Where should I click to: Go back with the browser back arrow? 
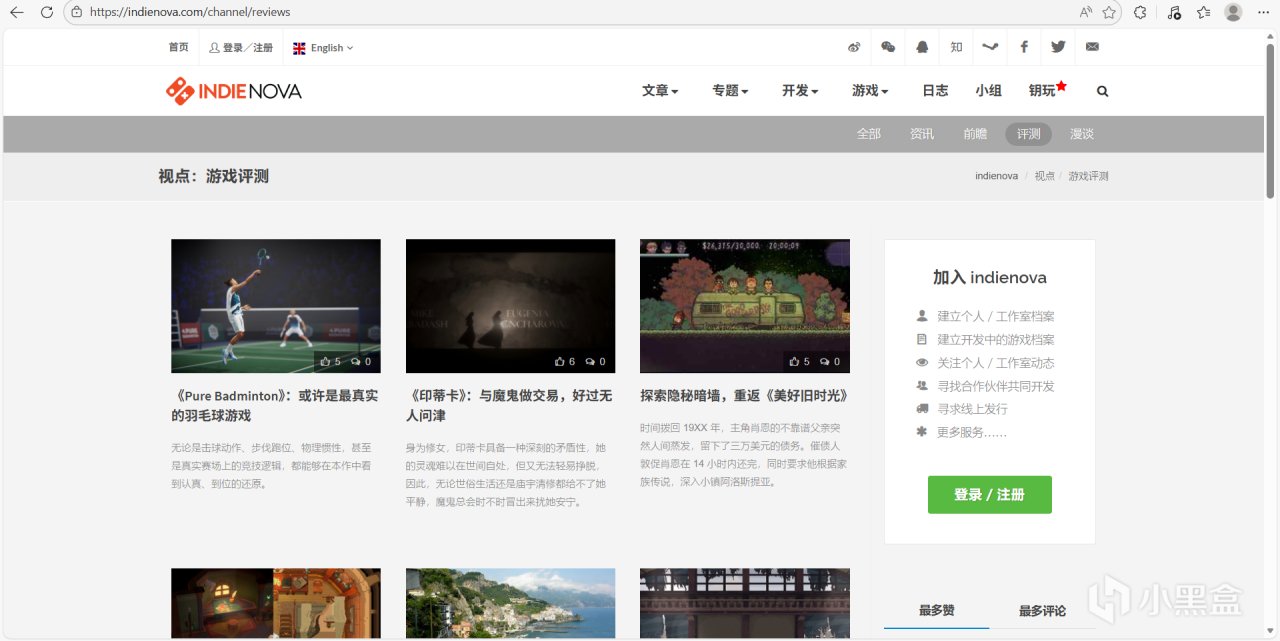(x=16, y=12)
